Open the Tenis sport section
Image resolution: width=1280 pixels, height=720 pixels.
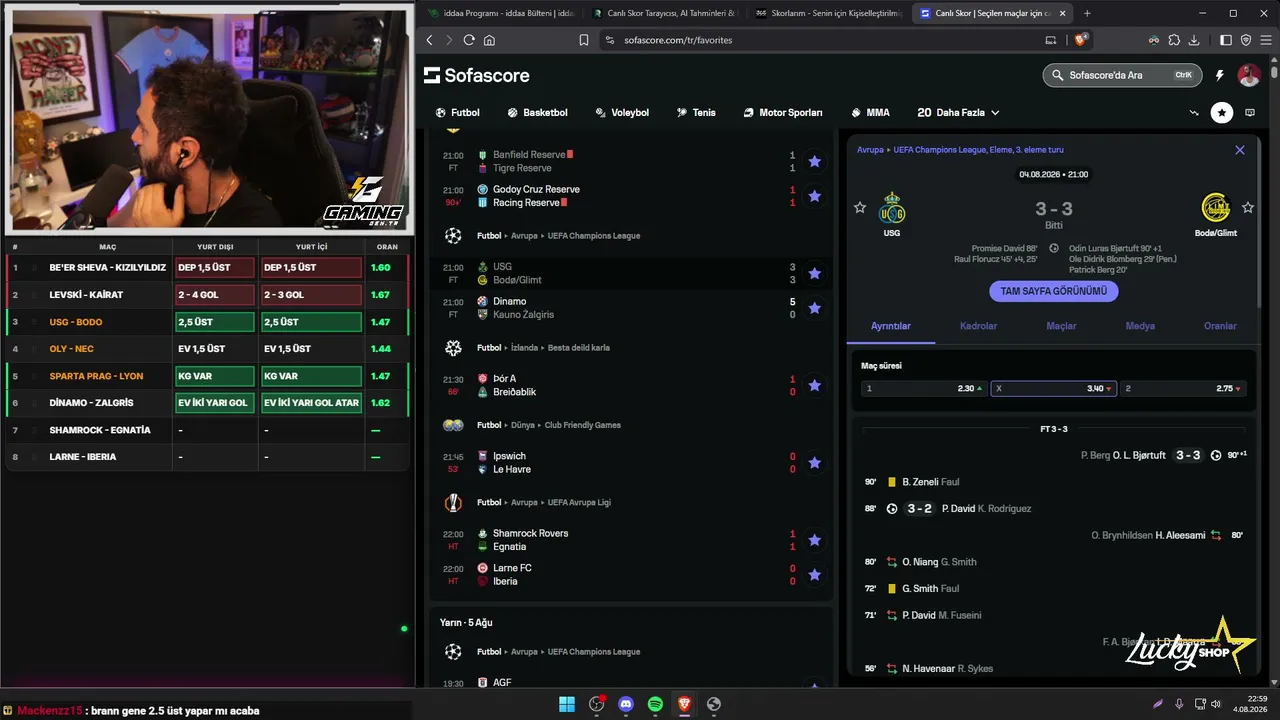tap(696, 113)
